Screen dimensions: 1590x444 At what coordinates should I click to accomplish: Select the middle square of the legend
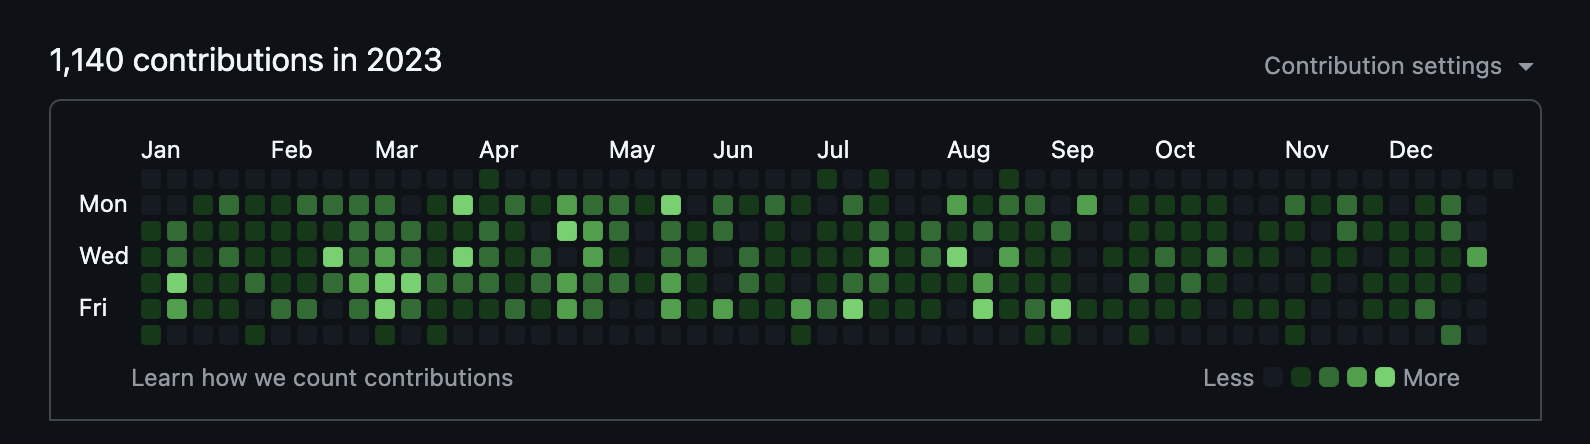(1329, 377)
